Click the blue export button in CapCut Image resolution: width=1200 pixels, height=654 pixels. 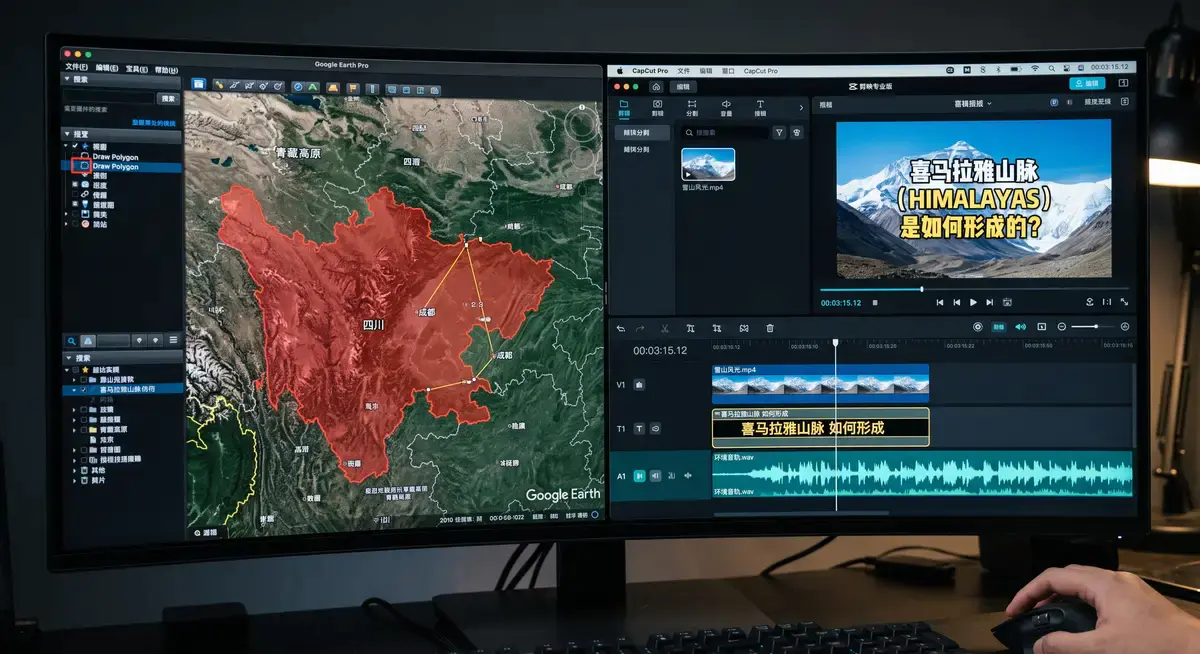pos(1086,83)
